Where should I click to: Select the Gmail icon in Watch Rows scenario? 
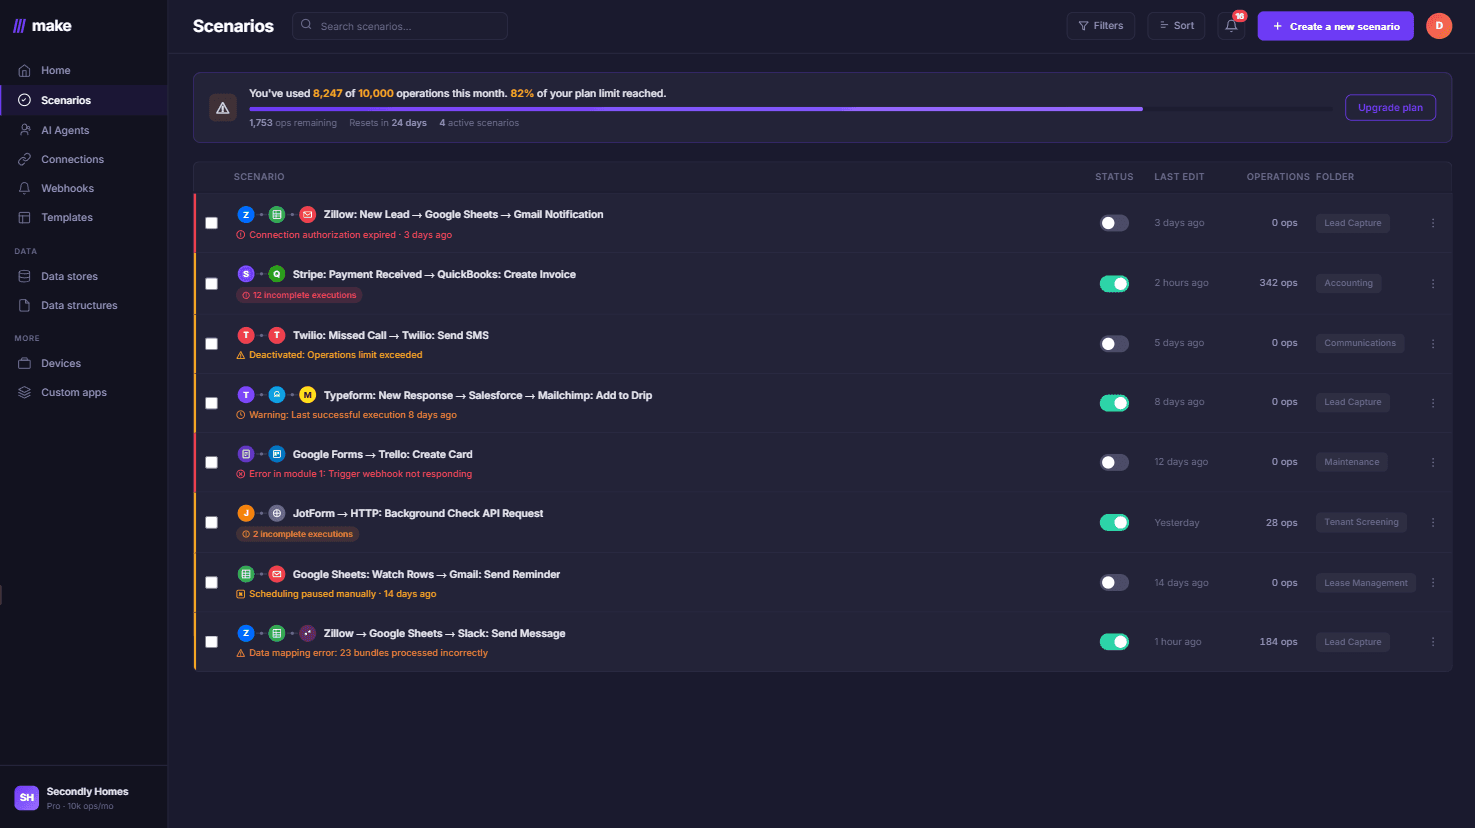click(277, 573)
